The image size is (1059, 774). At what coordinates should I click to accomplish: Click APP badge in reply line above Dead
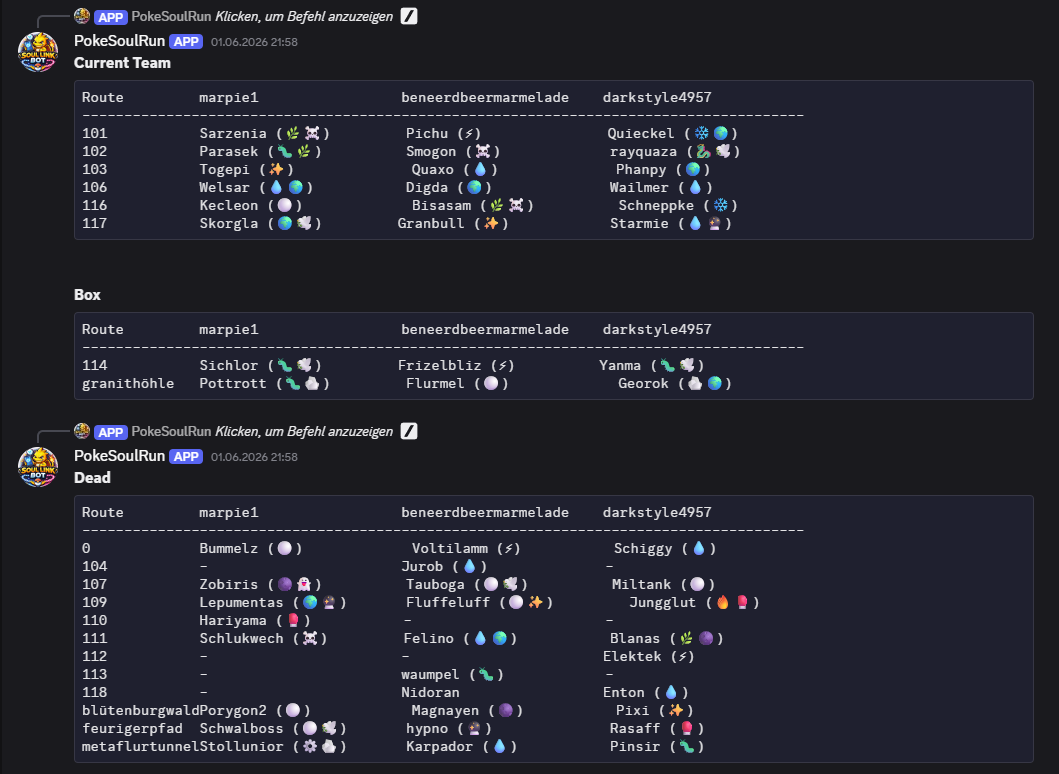click(111, 432)
